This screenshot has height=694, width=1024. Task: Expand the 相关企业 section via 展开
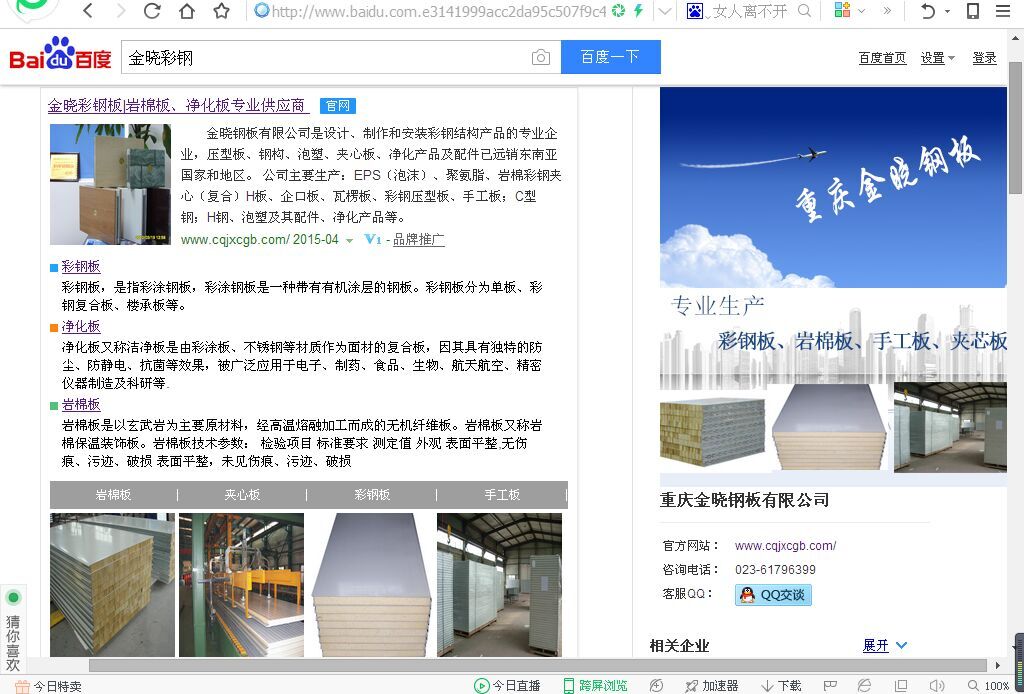point(884,646)
